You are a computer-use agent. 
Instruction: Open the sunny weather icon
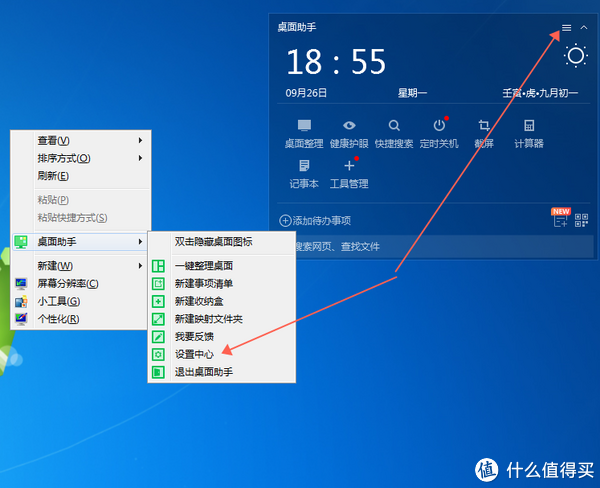point(576,56)
